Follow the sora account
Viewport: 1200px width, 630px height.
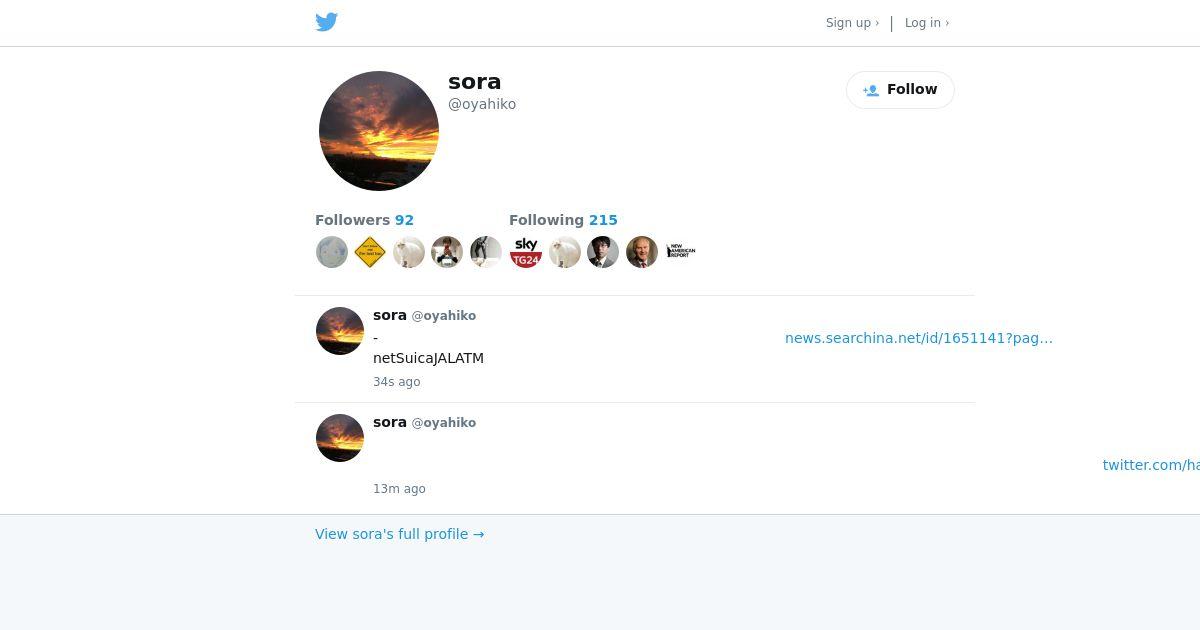pos(900,90)
